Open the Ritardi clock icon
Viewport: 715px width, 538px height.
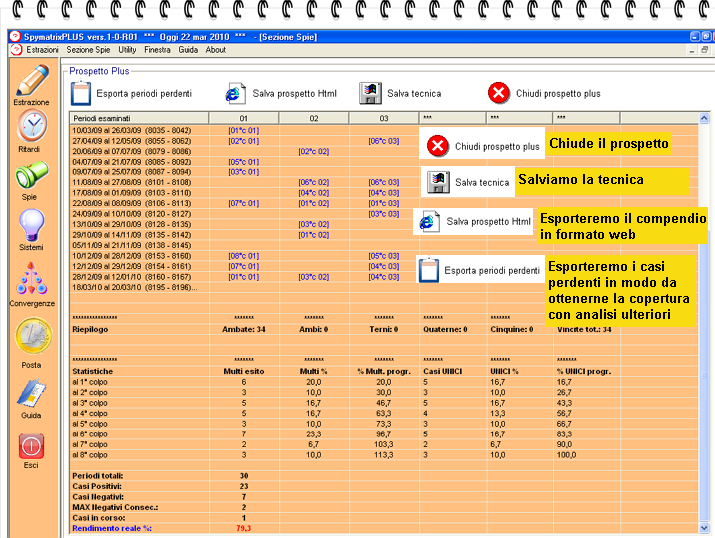(32, 126)
